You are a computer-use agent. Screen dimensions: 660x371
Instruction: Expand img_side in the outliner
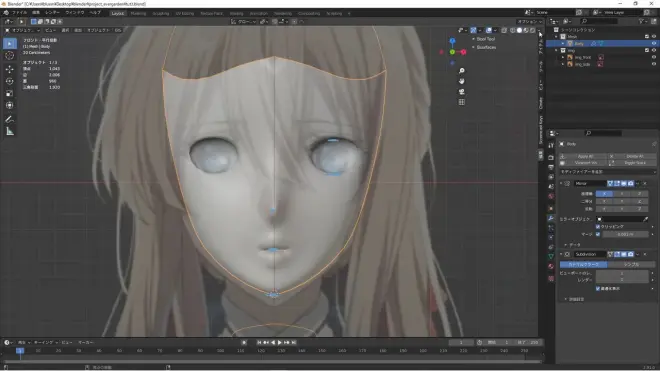point(563,64)
